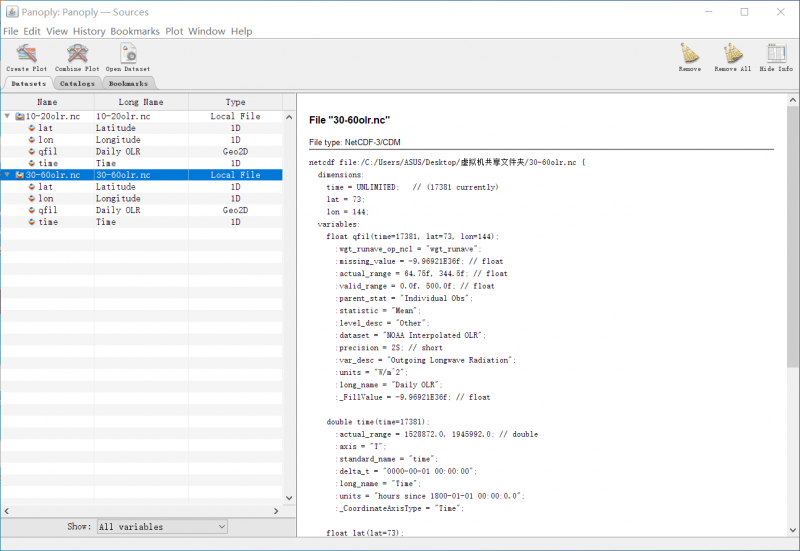The width and height of the screenshot is (800, 551).
Task: Open the Plot menu
Action: pyautogui.click(x=174, y=32)
